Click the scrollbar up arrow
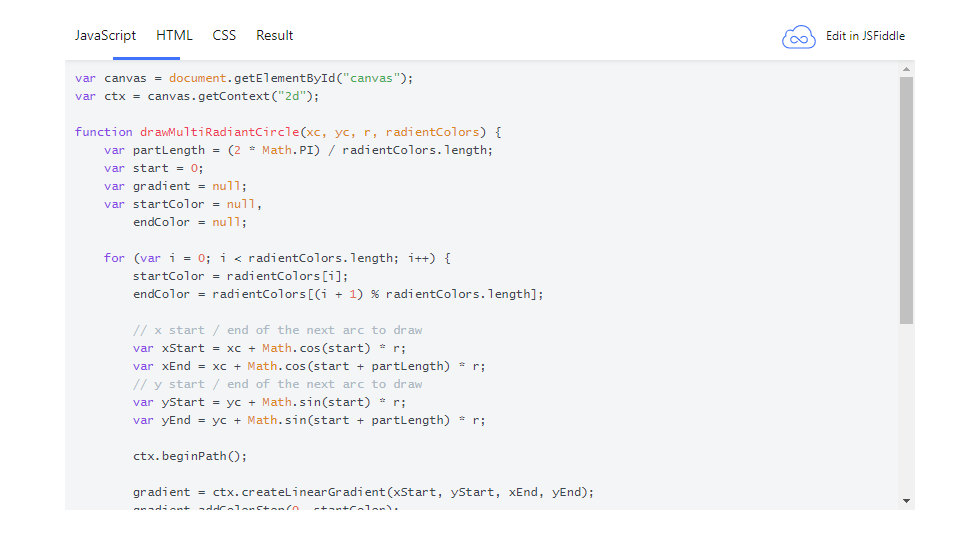The image size is (980, 536). [x=906, y=69]
